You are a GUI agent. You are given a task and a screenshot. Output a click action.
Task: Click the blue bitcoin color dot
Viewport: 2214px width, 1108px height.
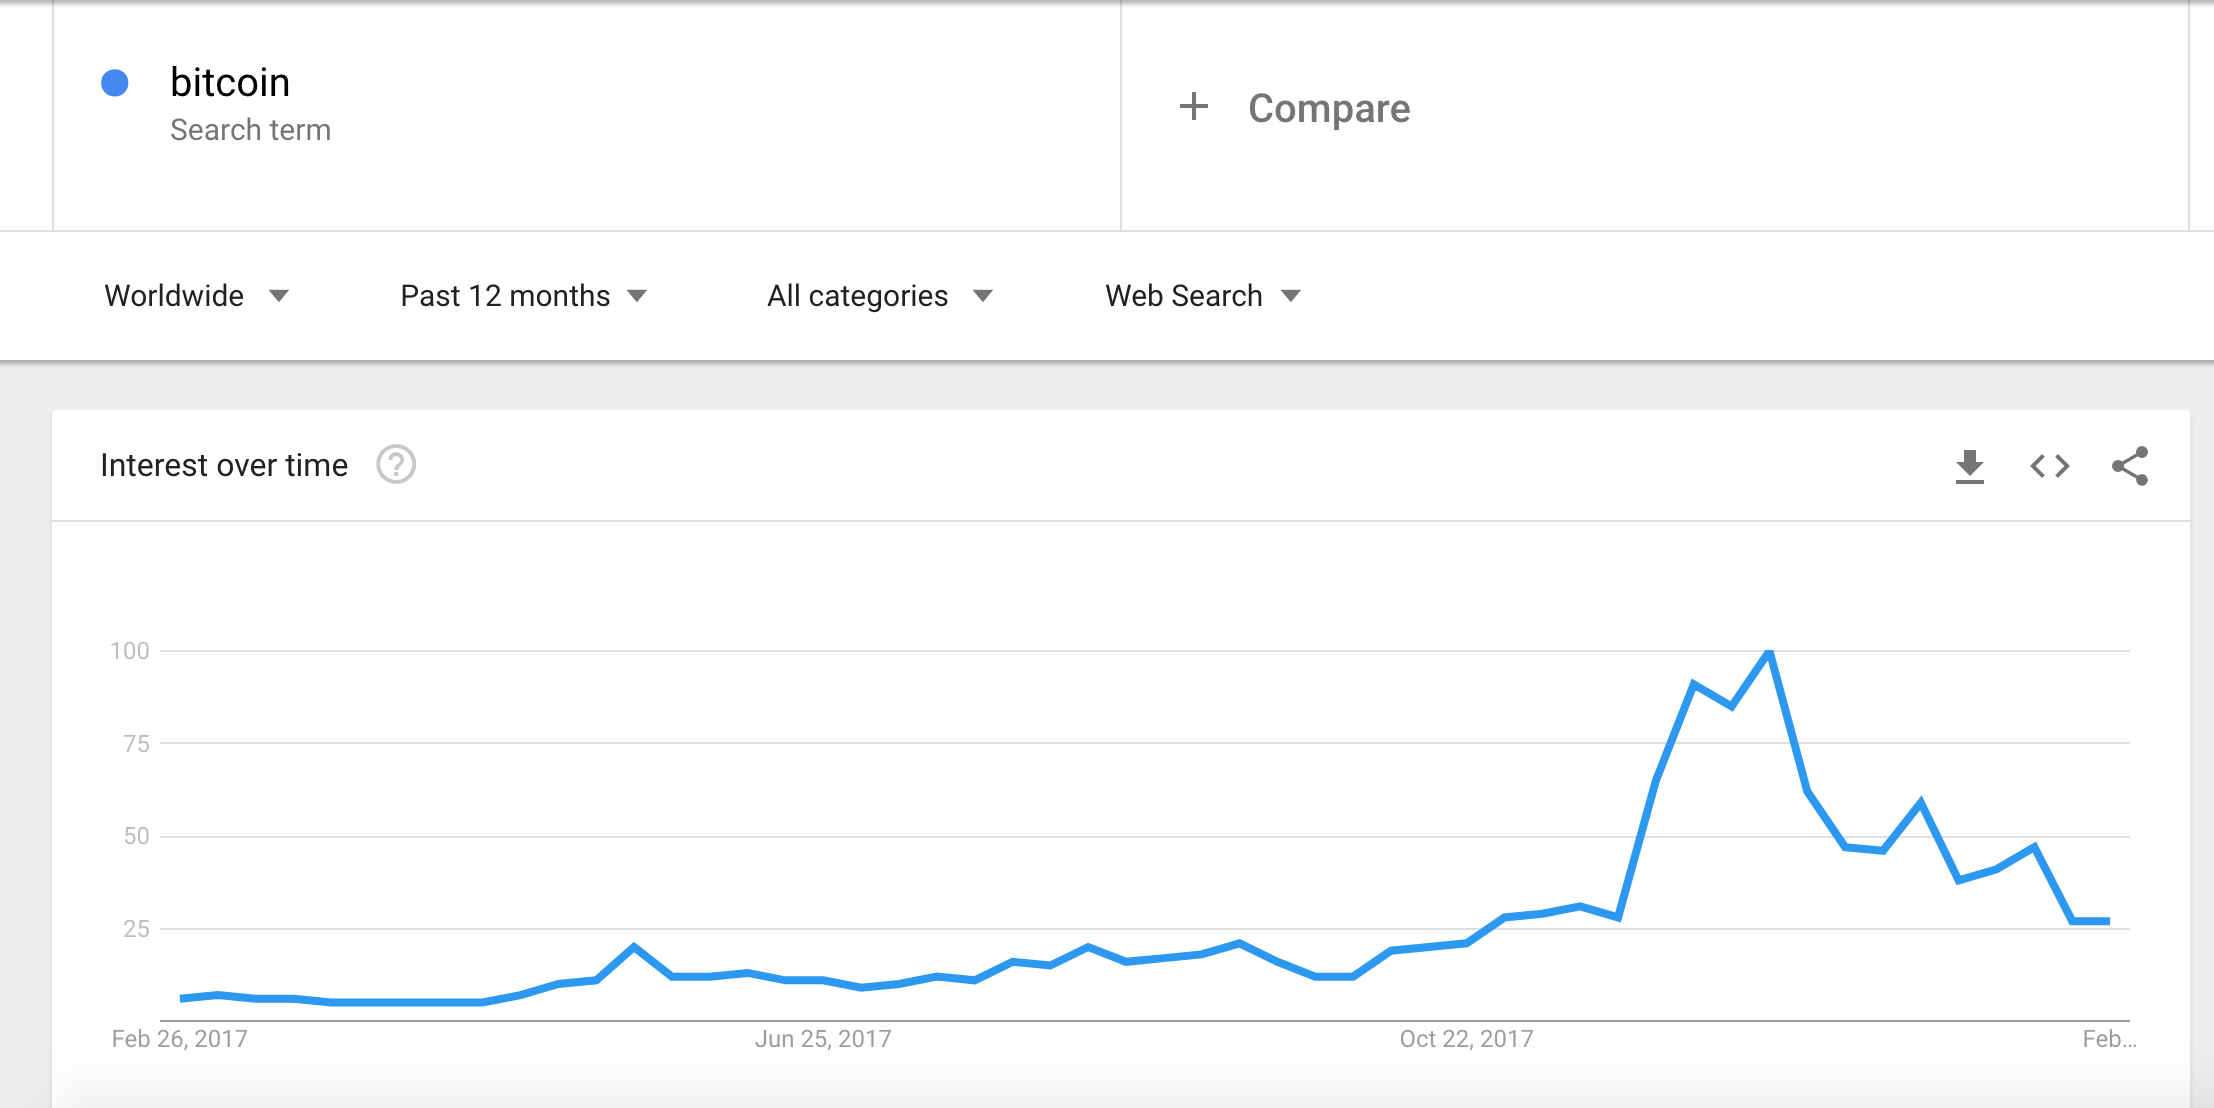pyautogui.click(x=115, y=83)
